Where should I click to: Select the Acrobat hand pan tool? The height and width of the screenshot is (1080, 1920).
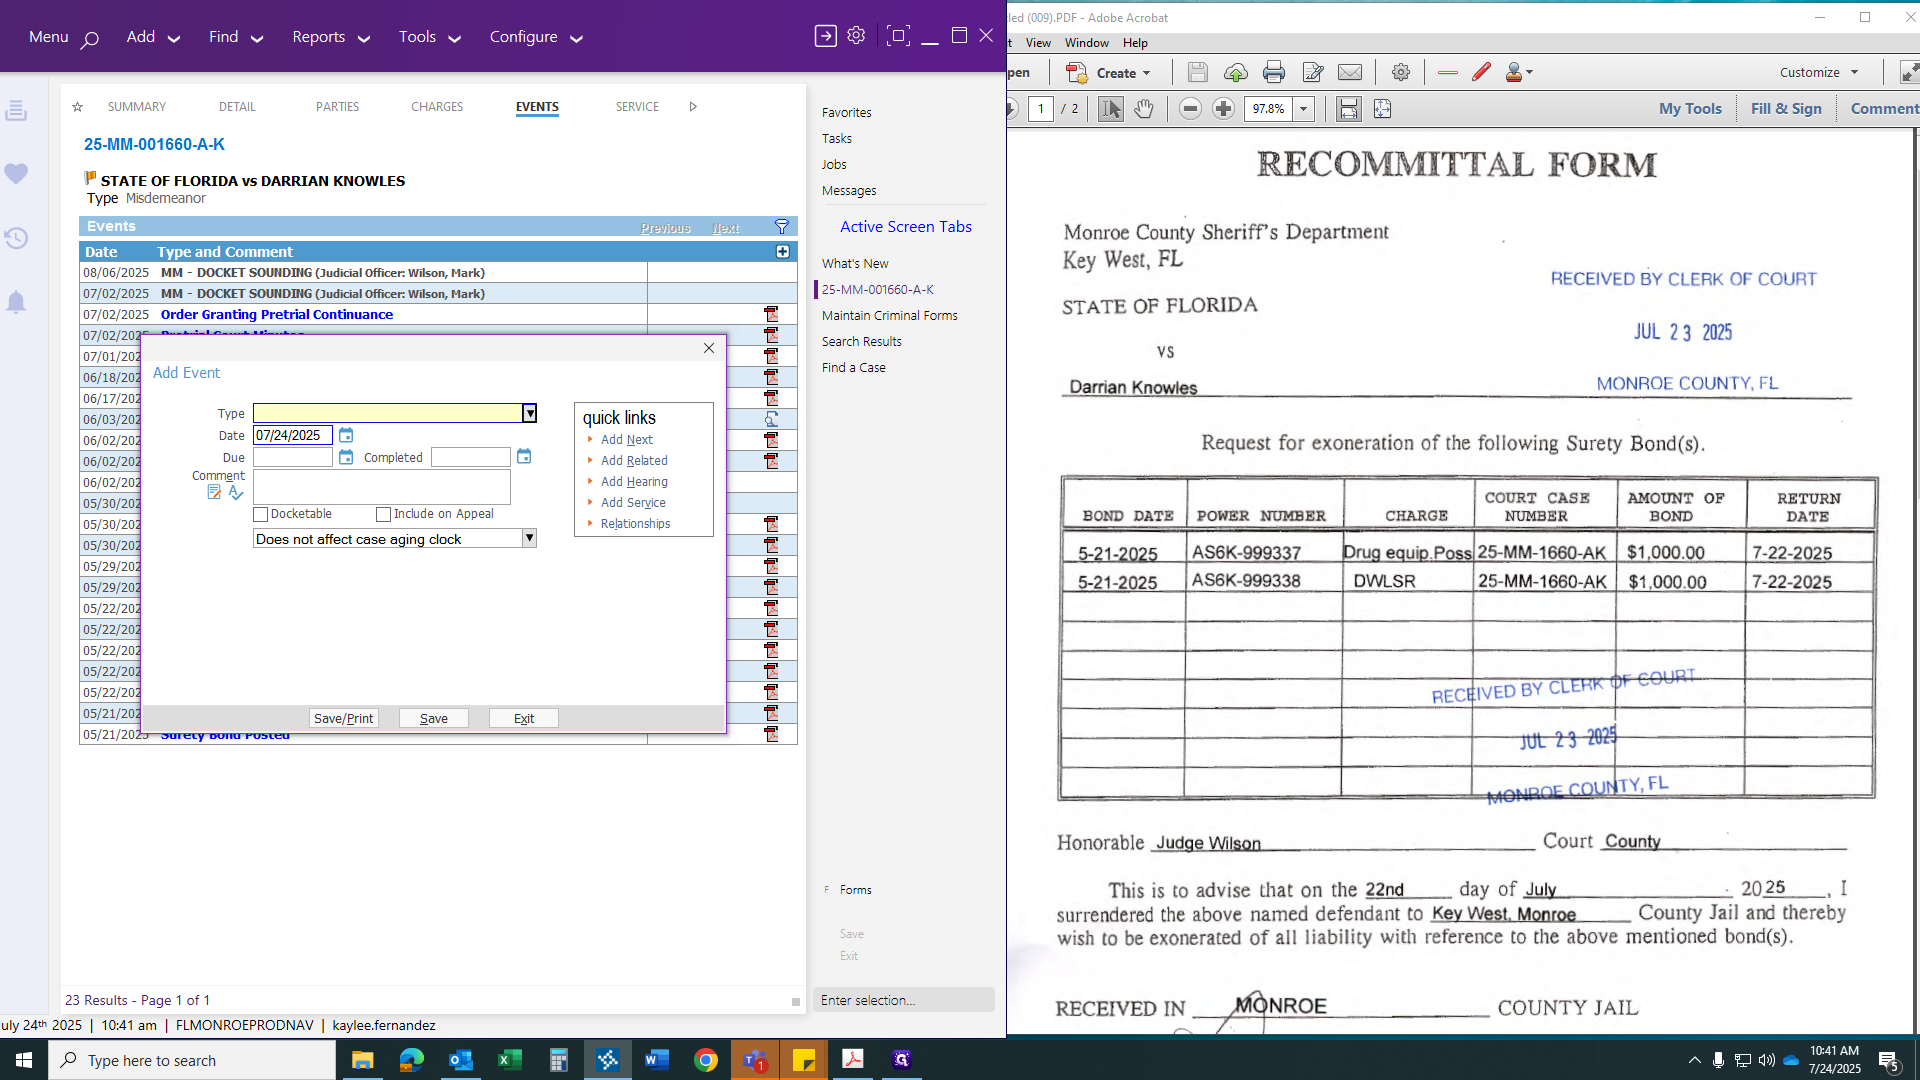coord(1144,109)
